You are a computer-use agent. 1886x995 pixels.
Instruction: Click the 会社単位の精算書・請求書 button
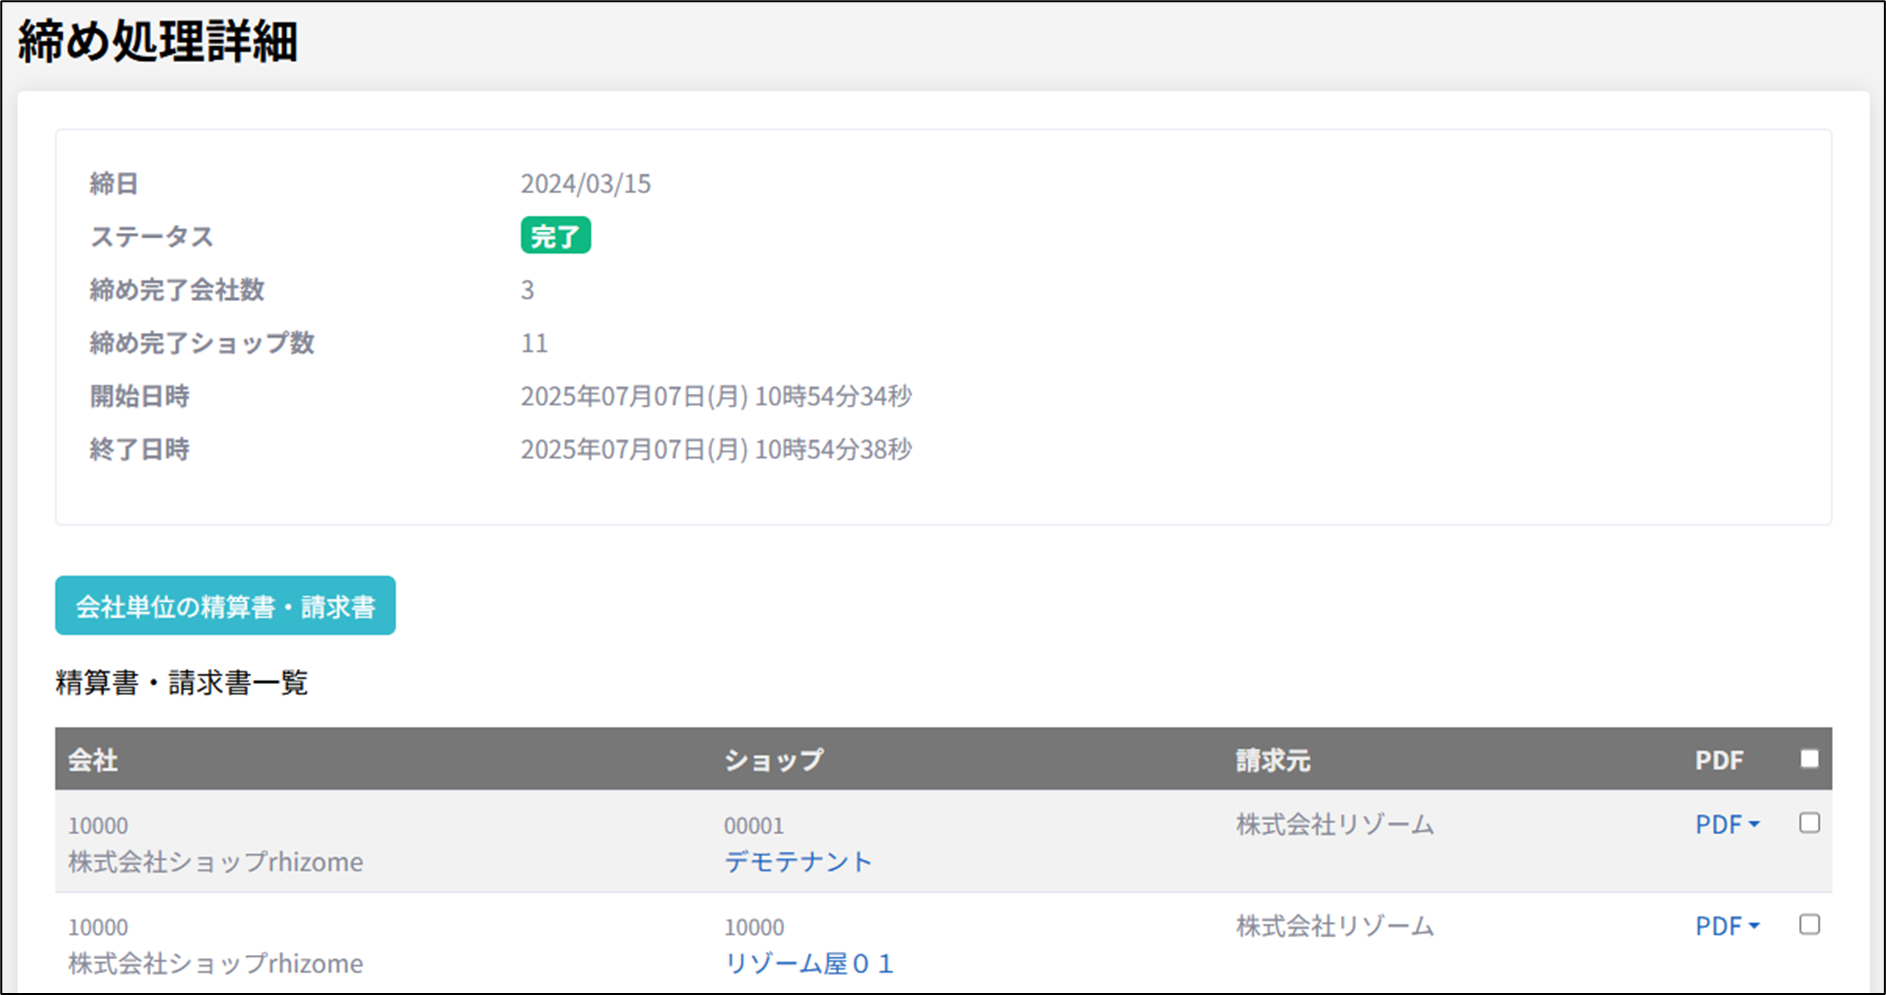225,606
